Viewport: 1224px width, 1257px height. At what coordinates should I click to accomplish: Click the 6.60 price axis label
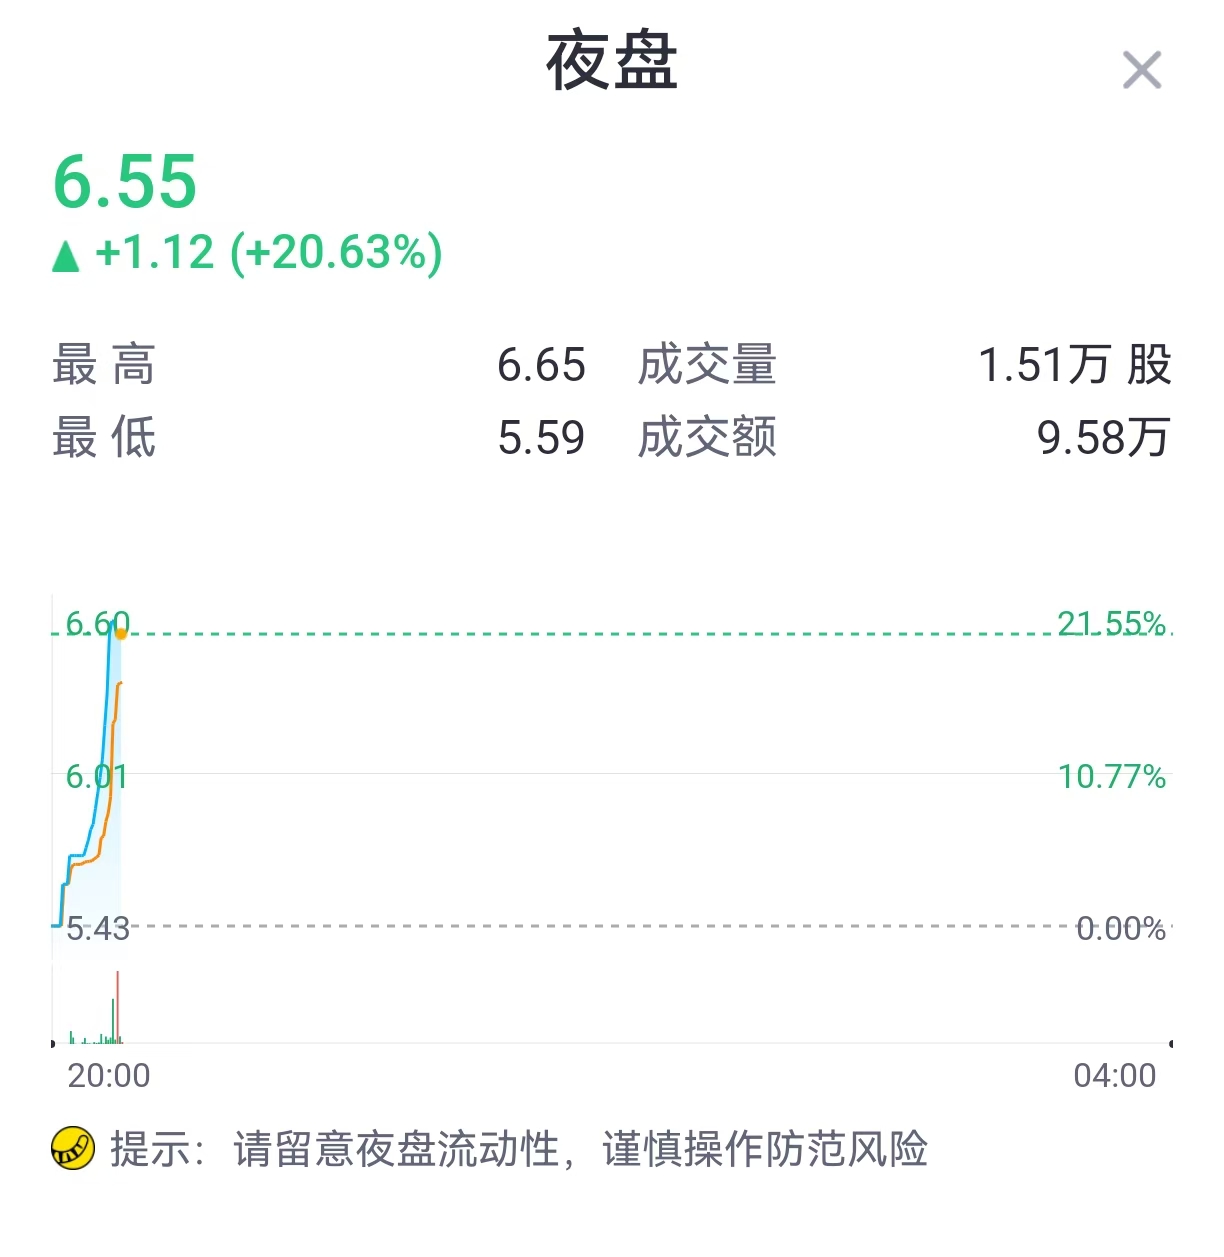[x=97, y=624]
